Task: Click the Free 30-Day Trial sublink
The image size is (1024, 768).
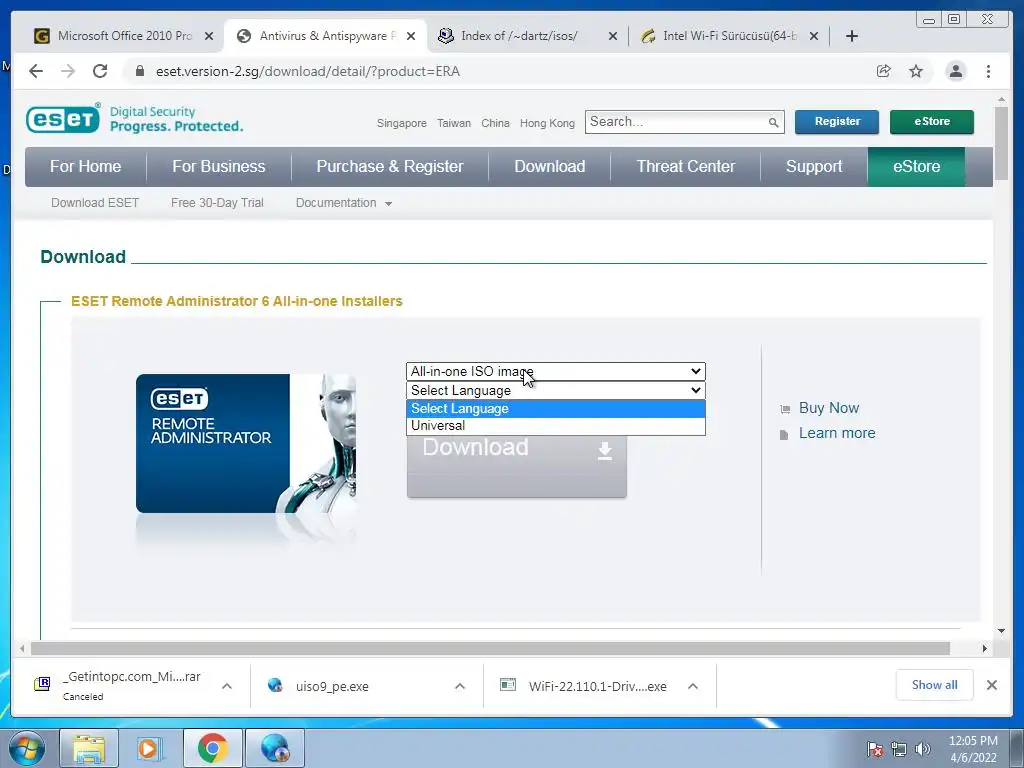Action: [x=217, y=203]
